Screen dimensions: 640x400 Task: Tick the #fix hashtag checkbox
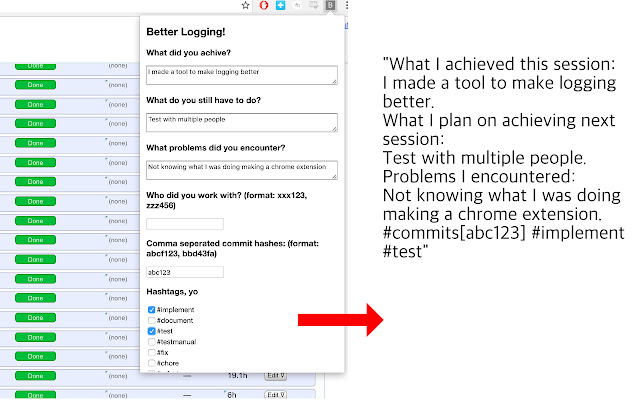coord(151,353)
